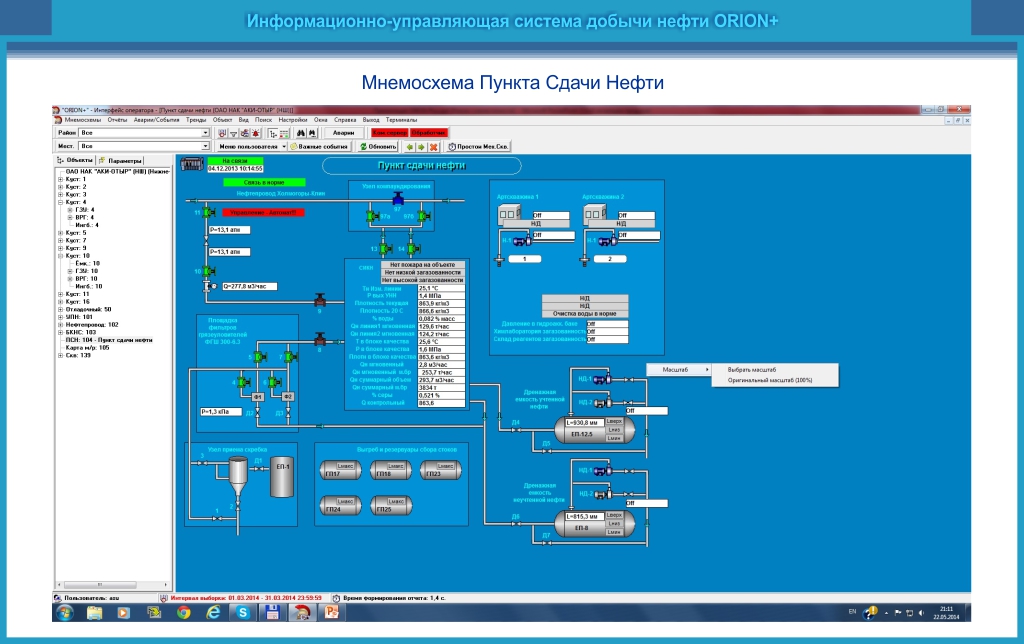Click the Важные события button
1024x644 pixels.
pyautogui.click(x=320, y=146)
